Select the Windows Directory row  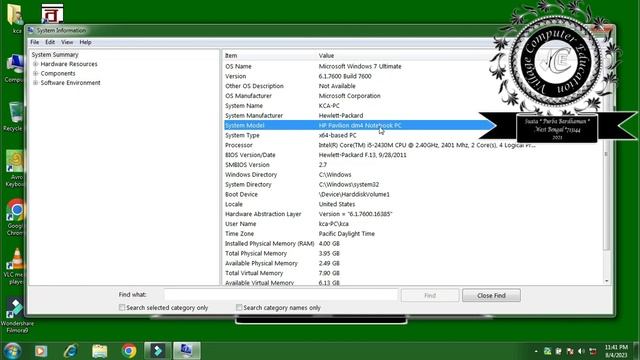pyautogui.click(x=413, y=175)
